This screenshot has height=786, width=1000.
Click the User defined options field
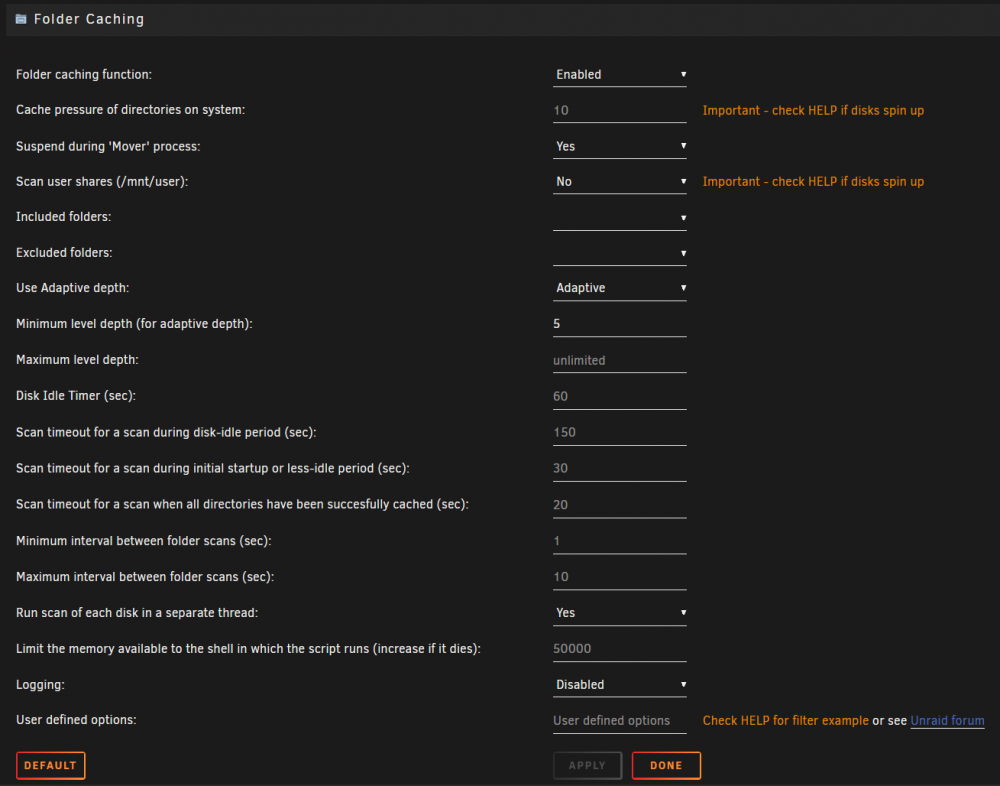[x=619, y=721]
